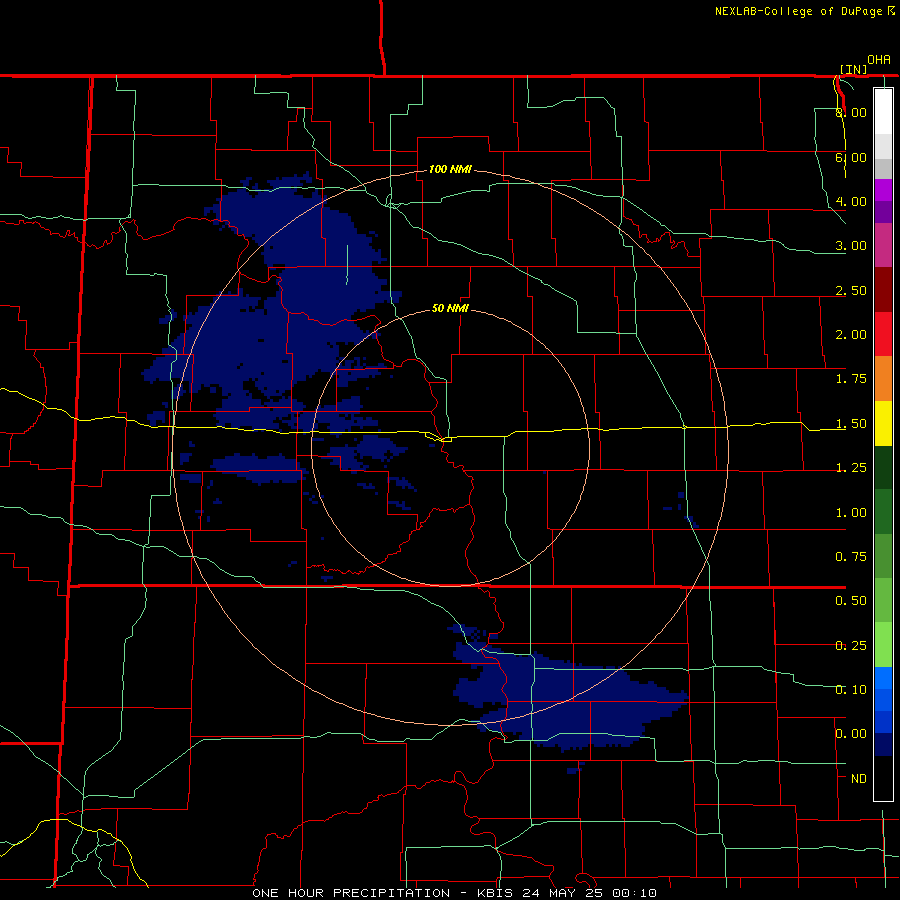Click the ND legend label

[859, 779]
